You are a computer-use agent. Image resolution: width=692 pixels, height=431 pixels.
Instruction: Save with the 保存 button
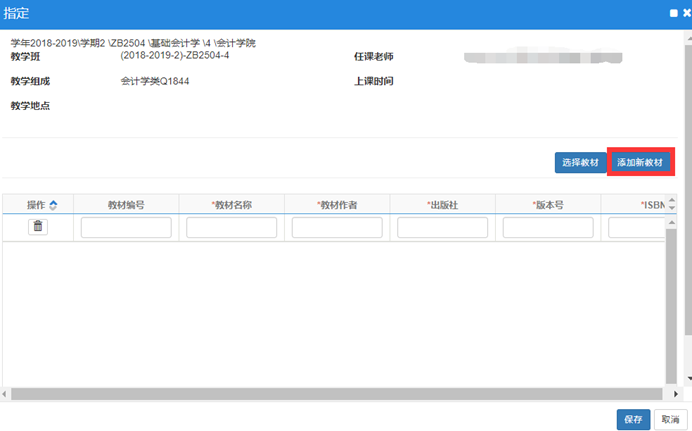pos(633,419)
